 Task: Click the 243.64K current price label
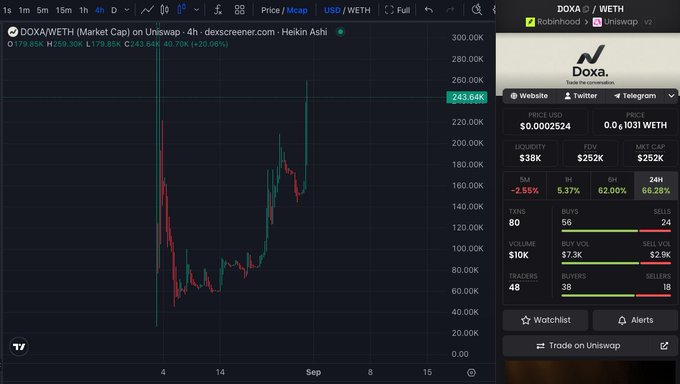(467, 97)
